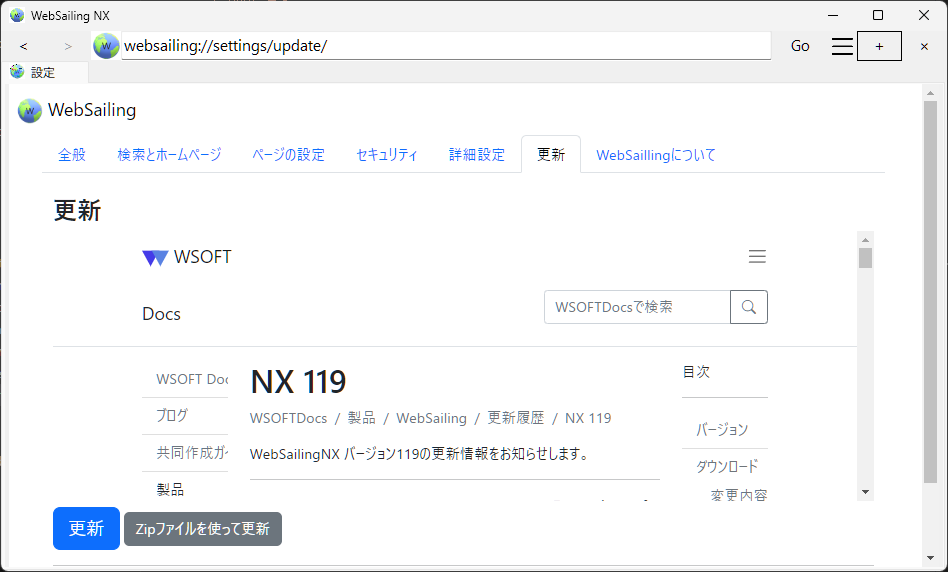Close the current tab with the small × button
This screenshot has width=948, height=572.
pyautogui.click(x=924, y=47)
